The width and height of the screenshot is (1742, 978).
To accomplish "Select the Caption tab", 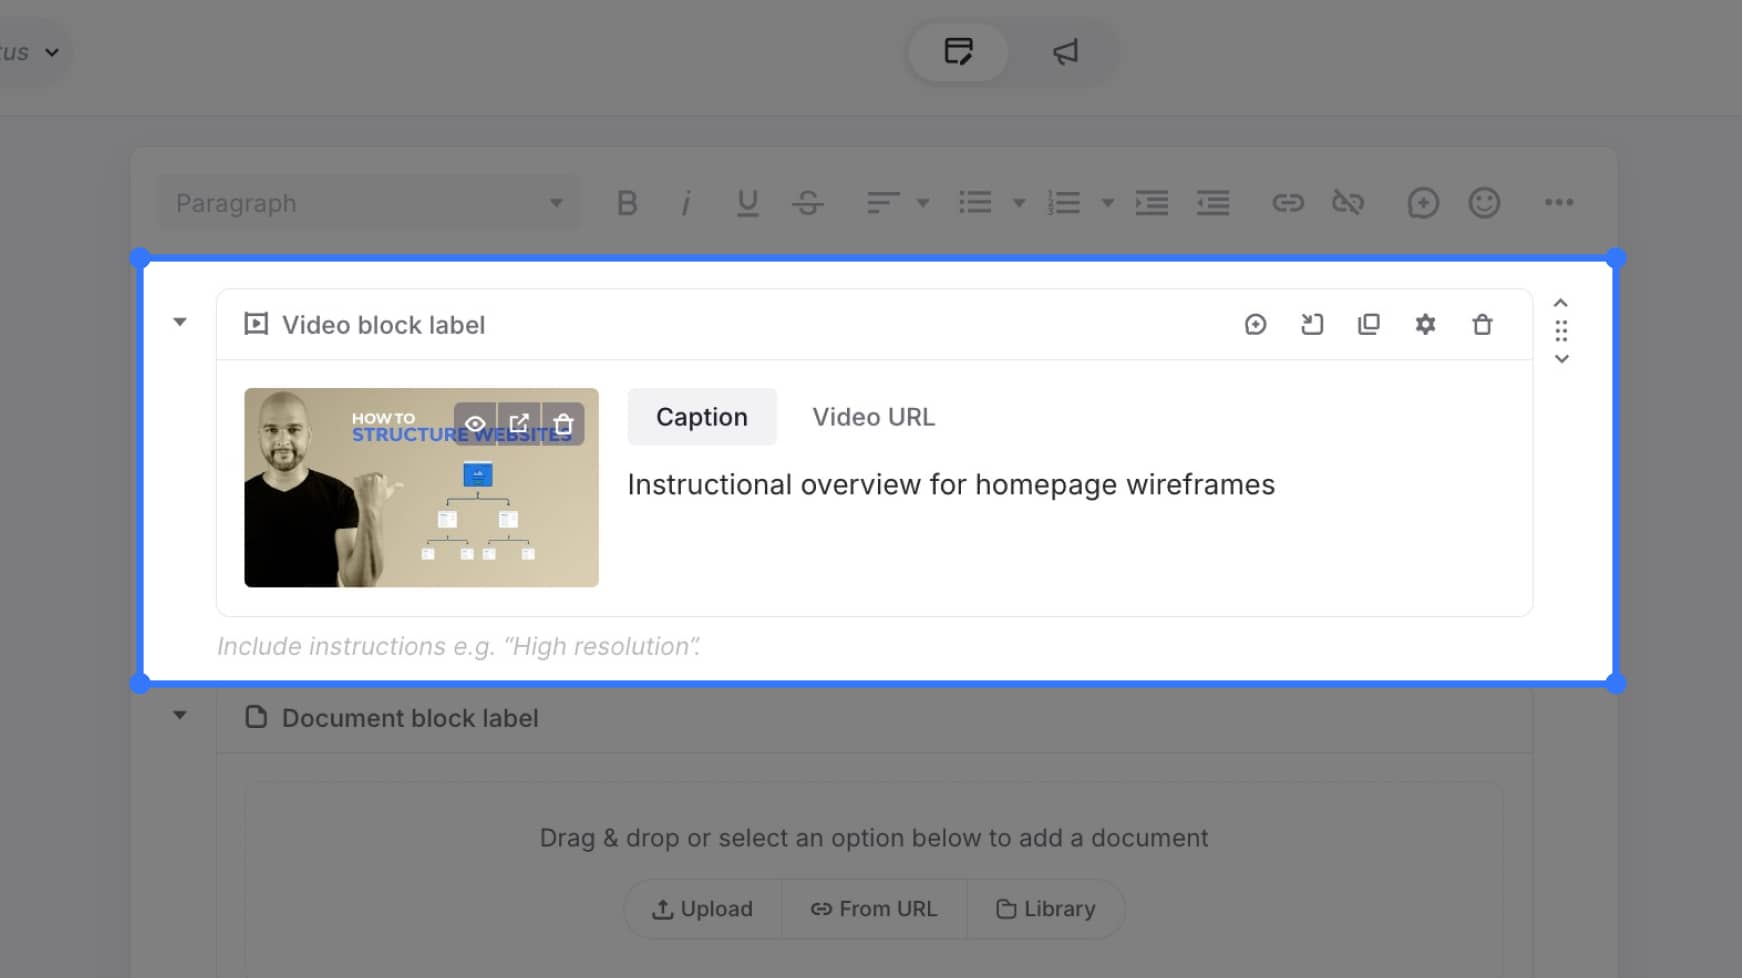I will pos(702,417).
